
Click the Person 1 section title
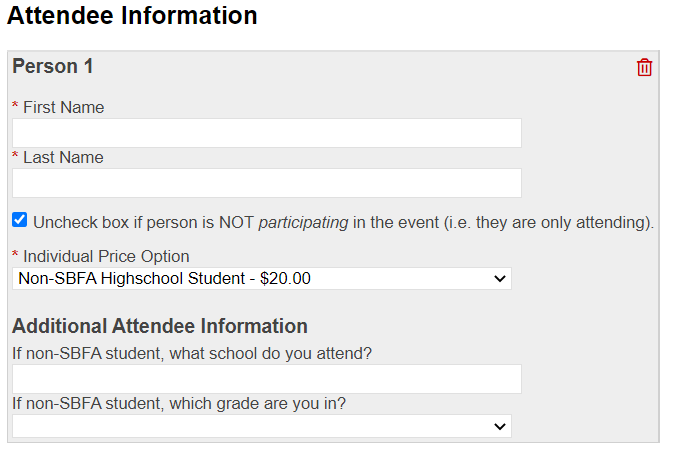coord(53,66)
